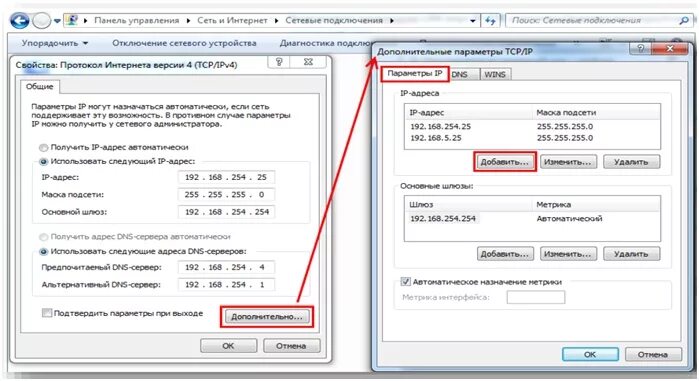The image size is (699, 381).
Task: Click the Forward navigation arrow in Explorer
Action: pos(41,20)
